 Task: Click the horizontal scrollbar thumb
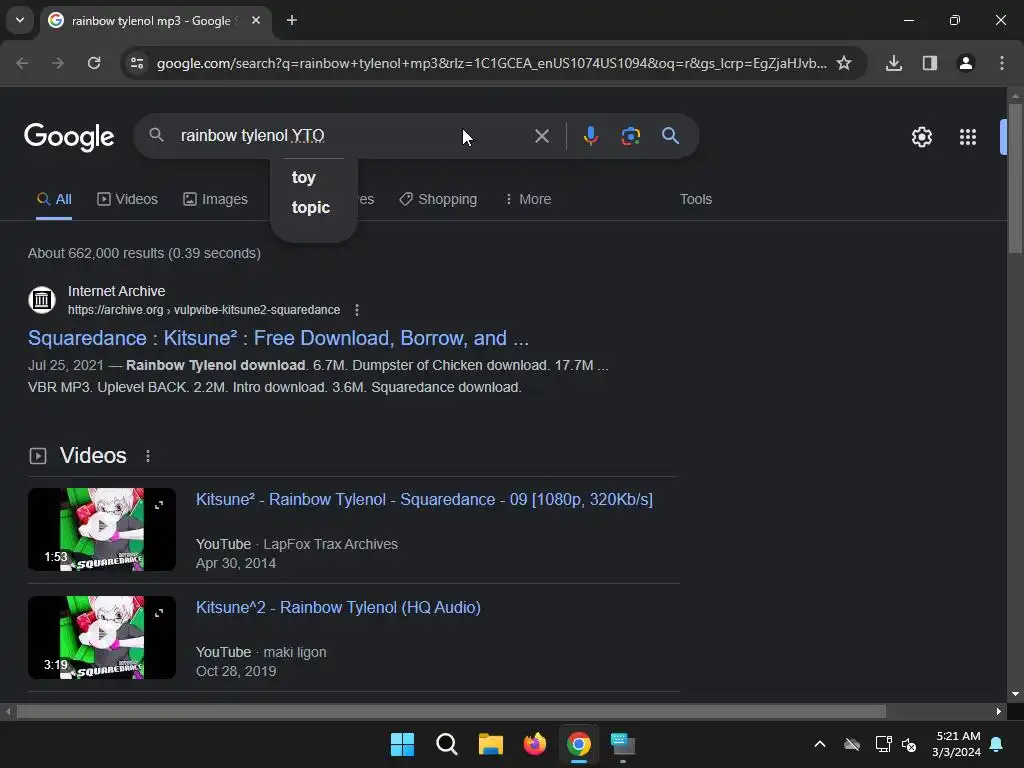pyautogui.click(x=451, y=711)
